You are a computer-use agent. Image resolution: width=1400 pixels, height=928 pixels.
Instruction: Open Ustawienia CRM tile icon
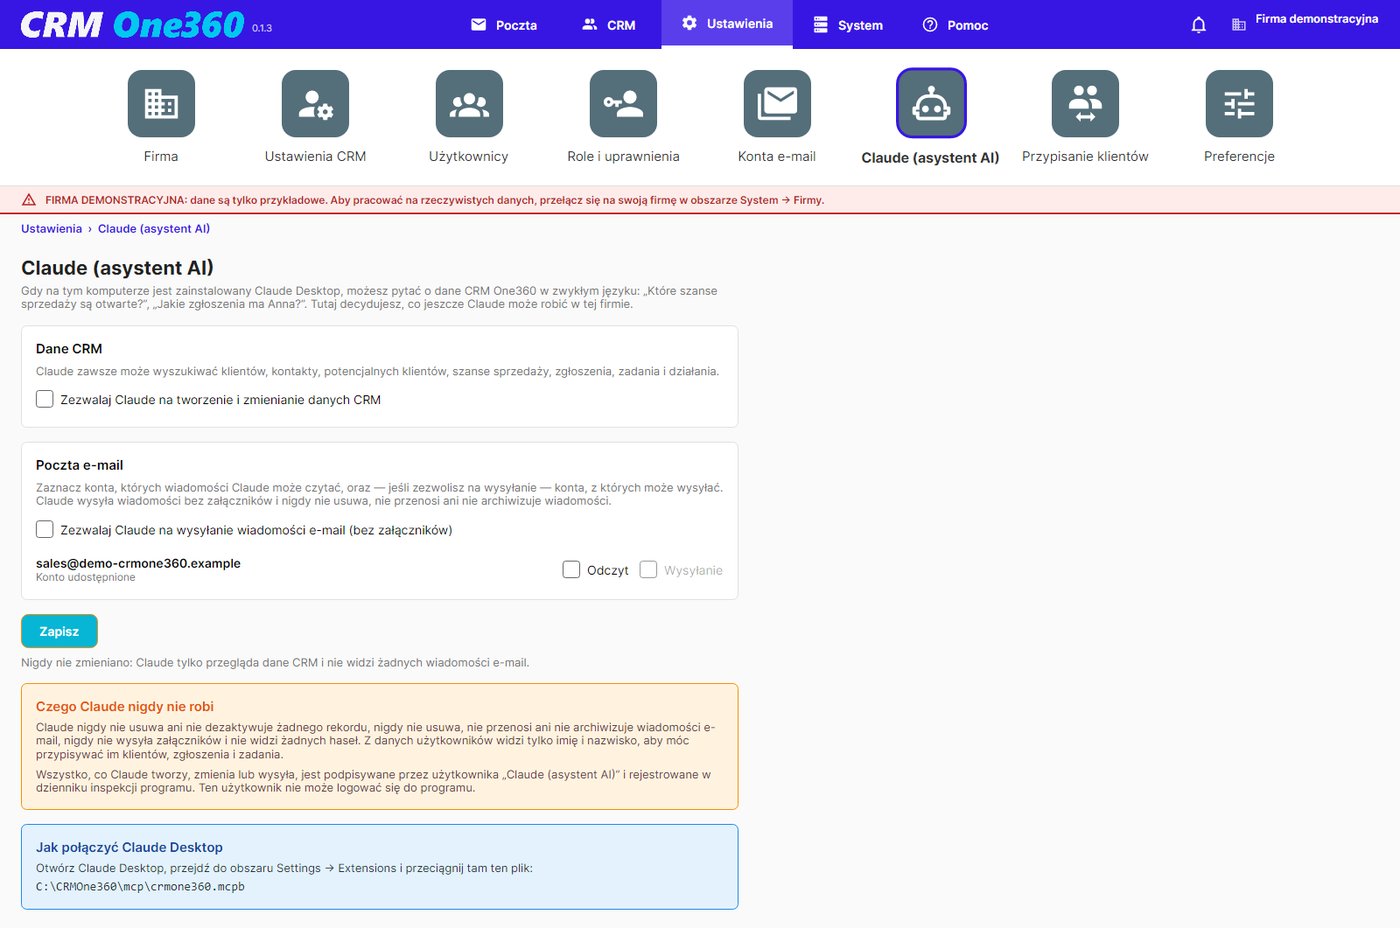(315, 103)
